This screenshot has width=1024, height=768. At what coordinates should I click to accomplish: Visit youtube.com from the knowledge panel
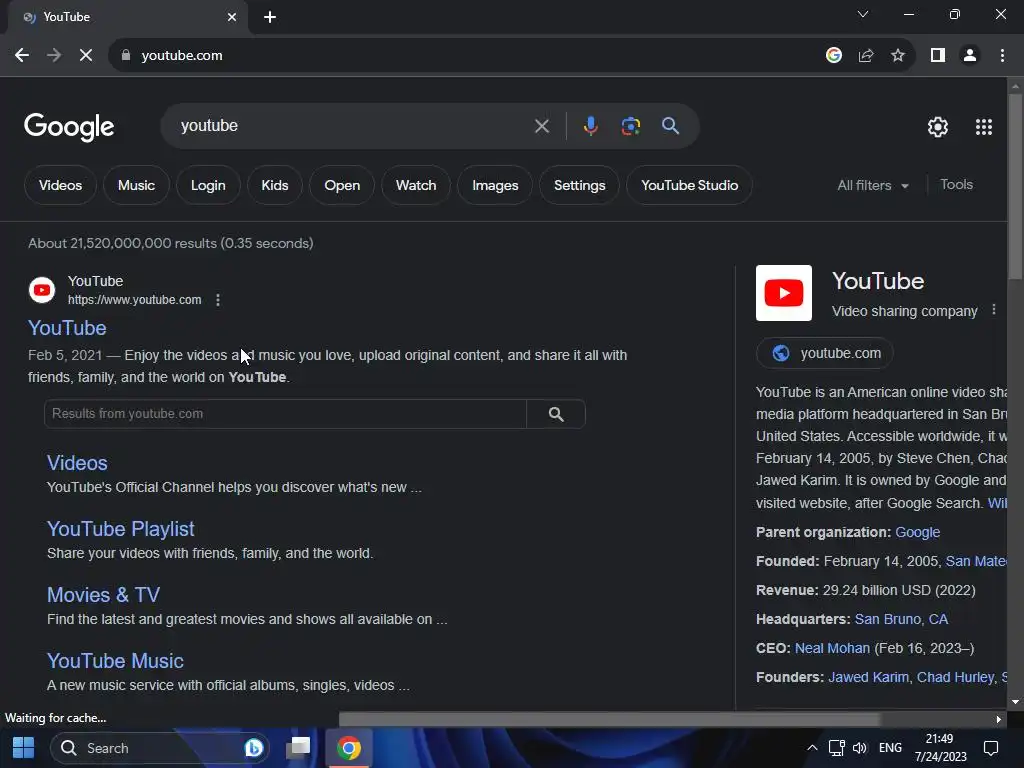825,353
